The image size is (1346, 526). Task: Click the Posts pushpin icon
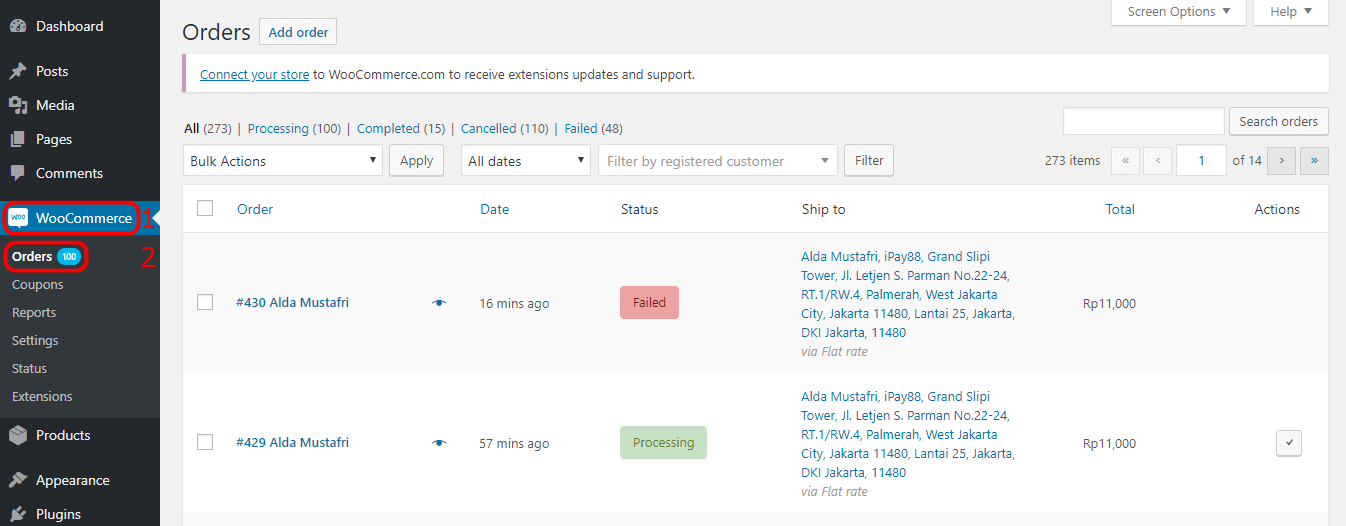18,71
